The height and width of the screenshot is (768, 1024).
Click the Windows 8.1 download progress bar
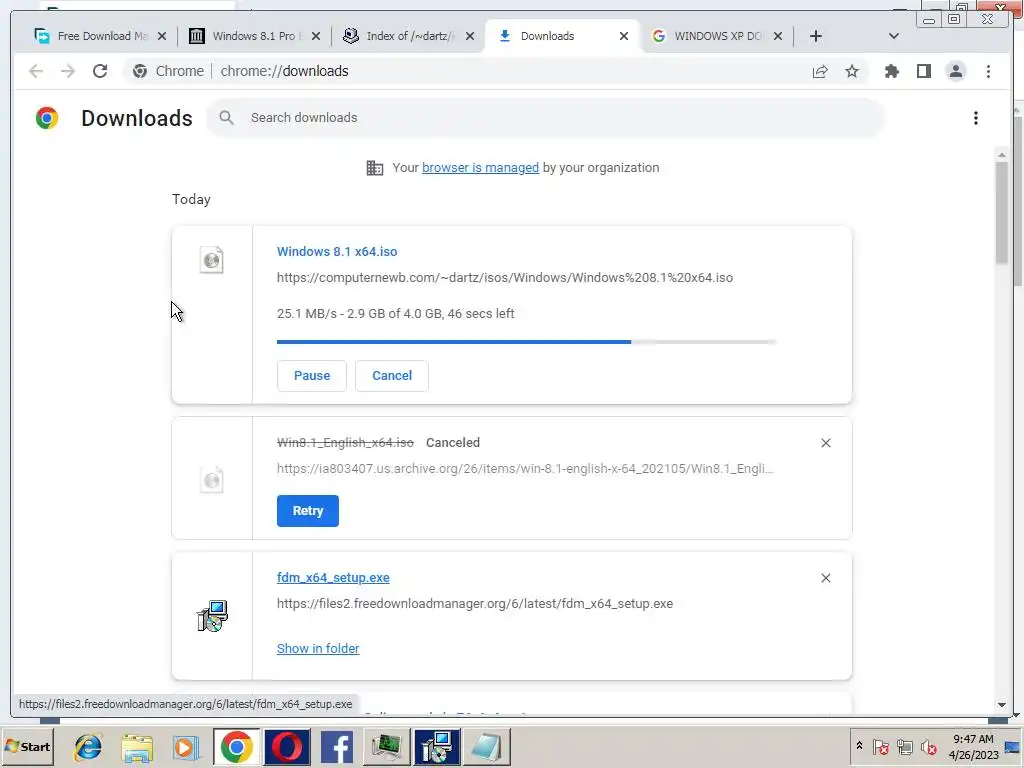(526, 342)
